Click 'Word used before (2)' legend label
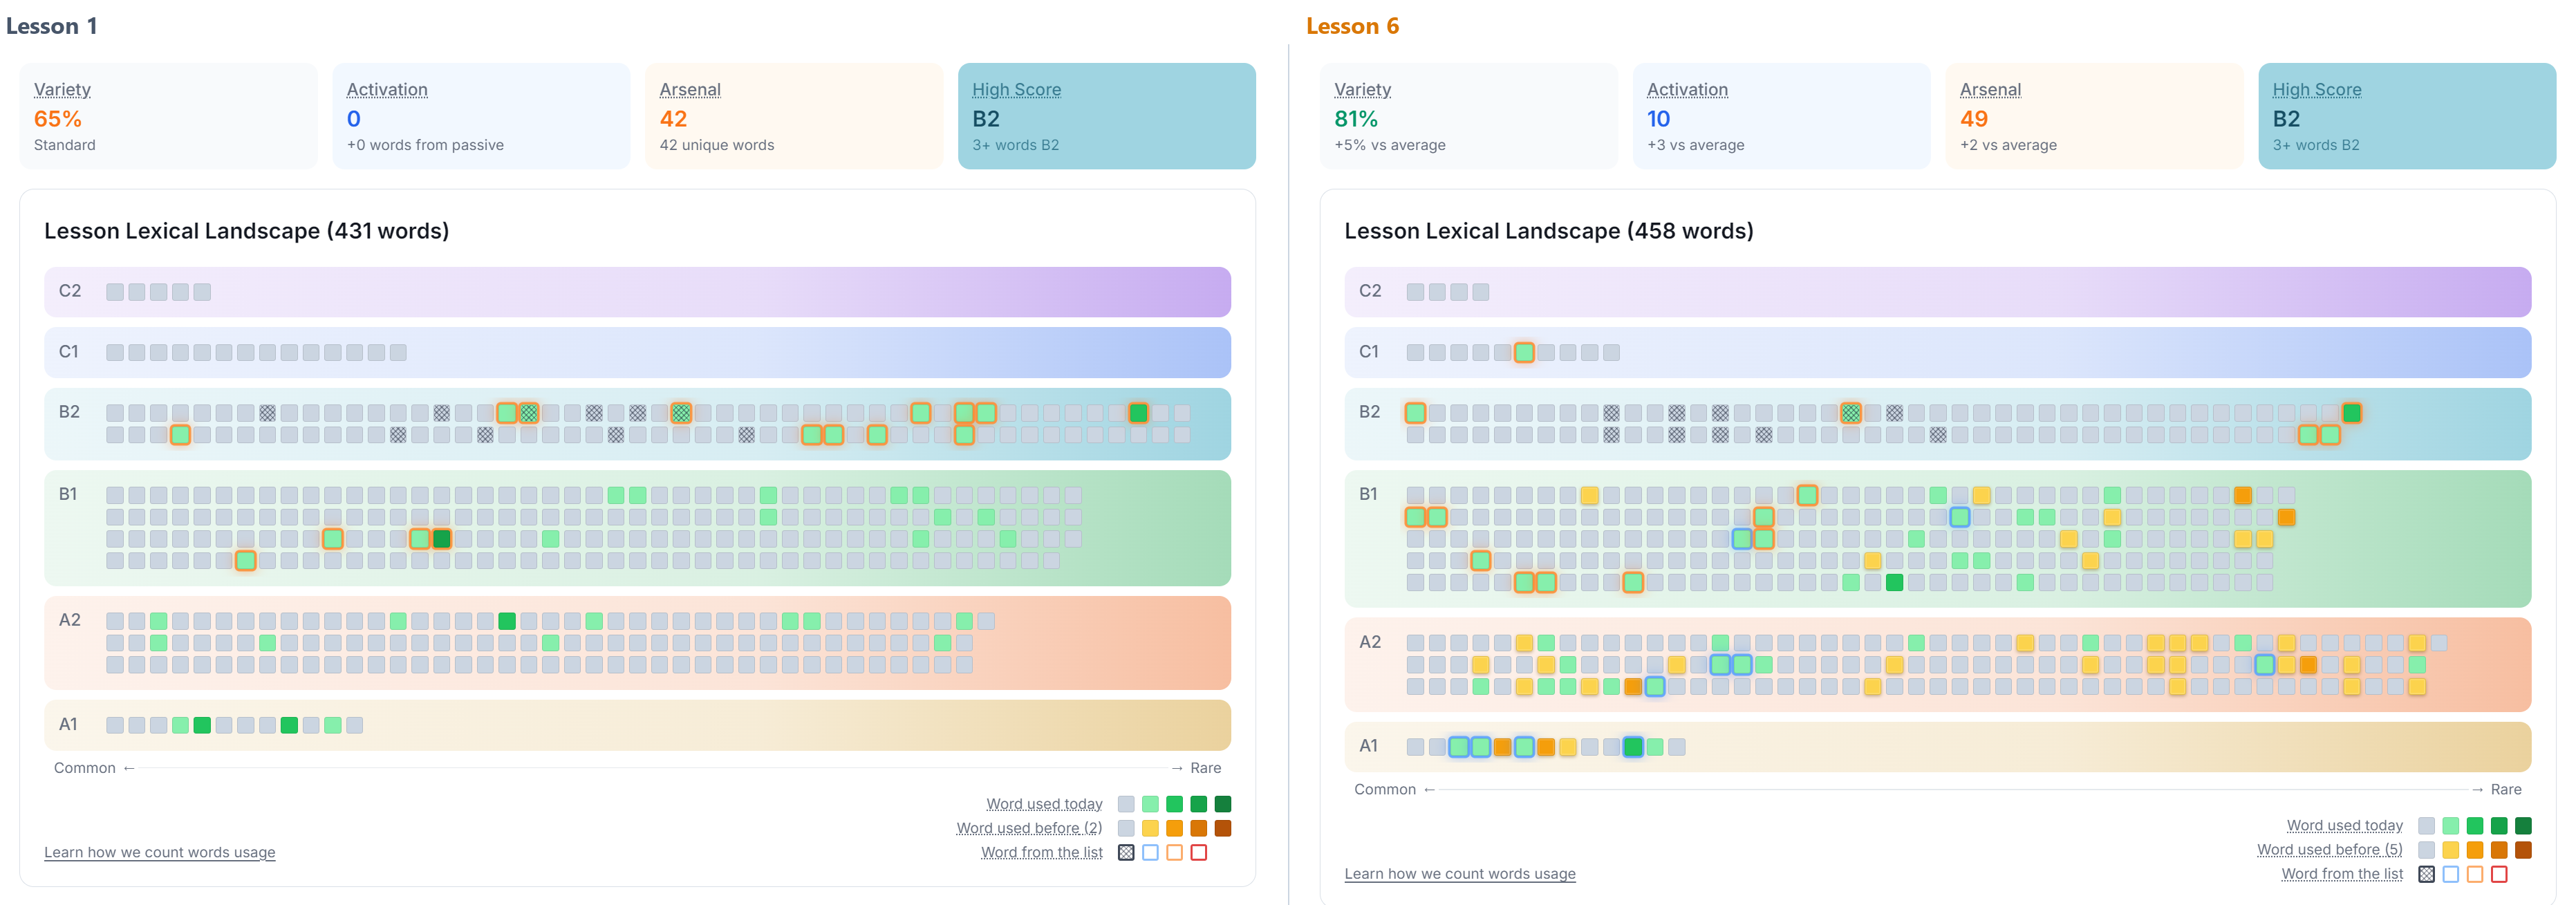2576x905 pixels. pyautogui.click(x=1029, y=828)
